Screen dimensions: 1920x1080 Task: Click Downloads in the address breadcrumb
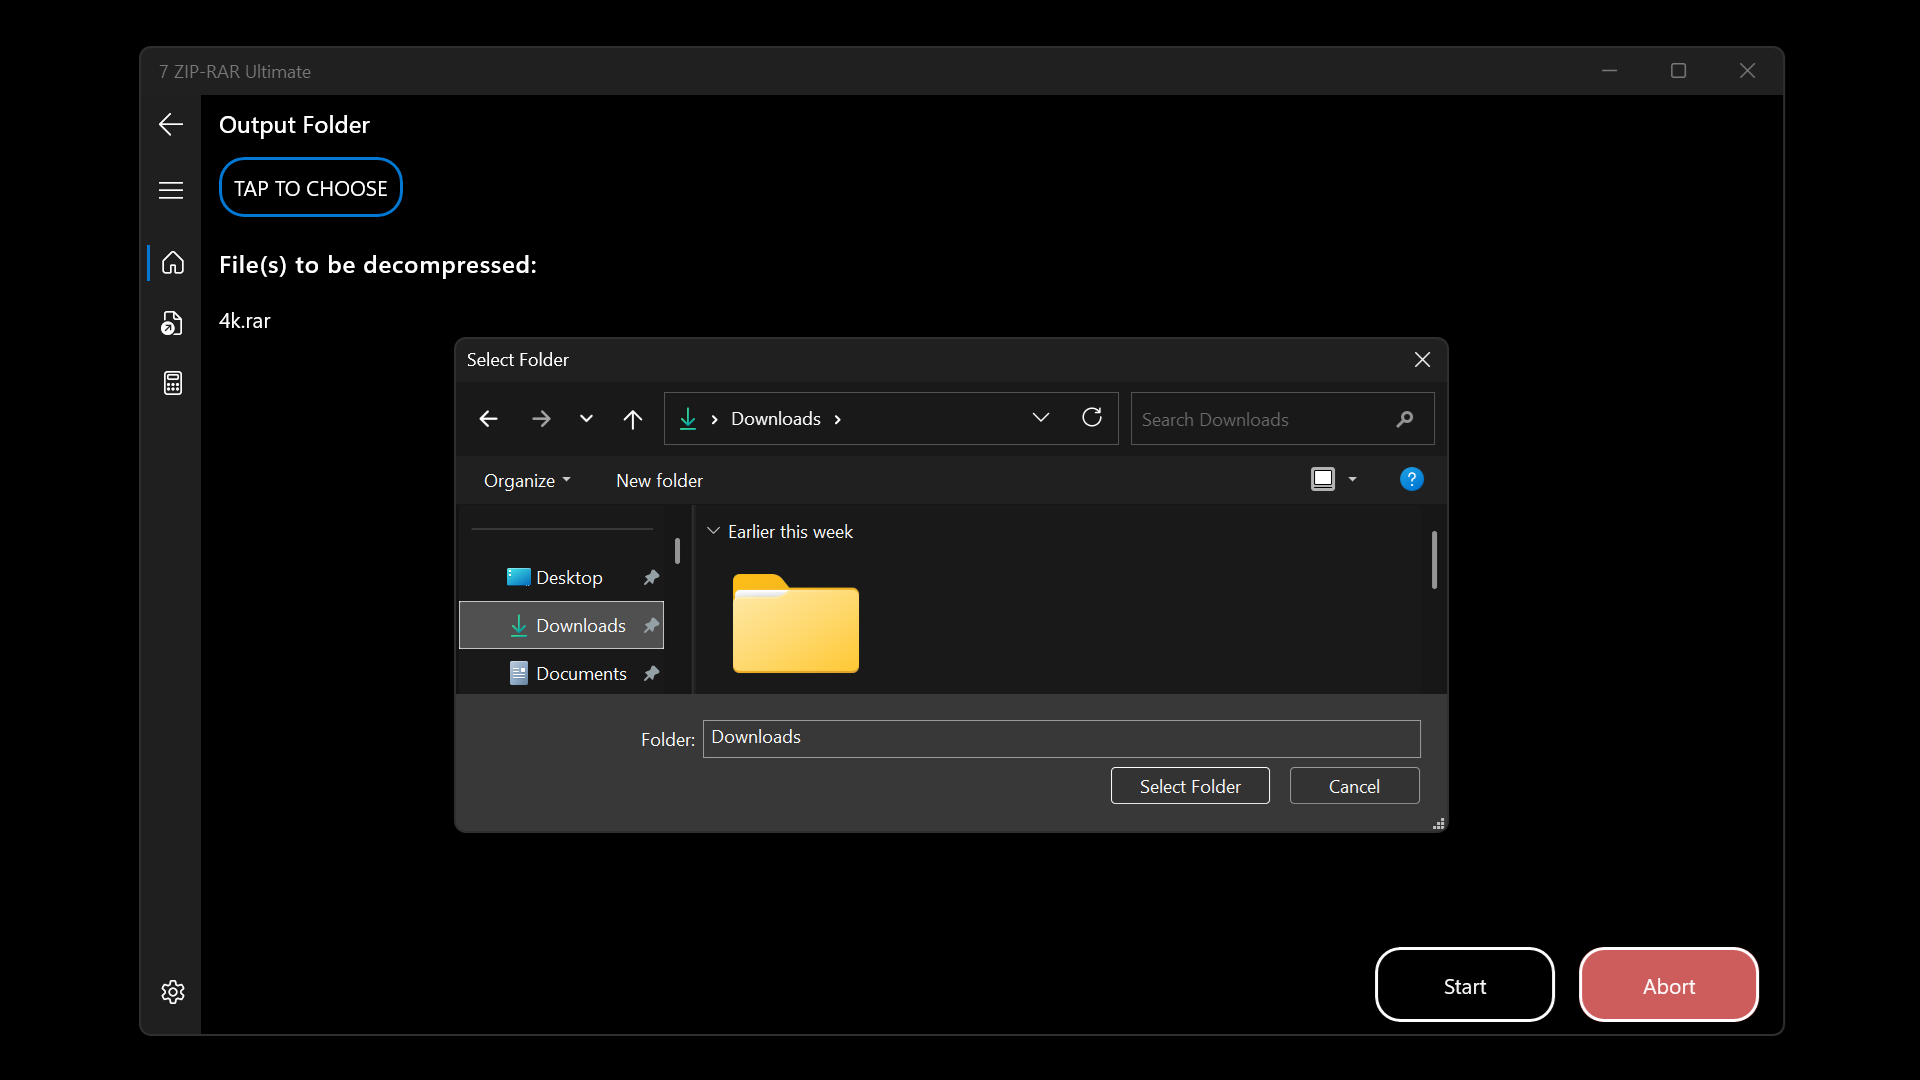click(x=776, y=419)
